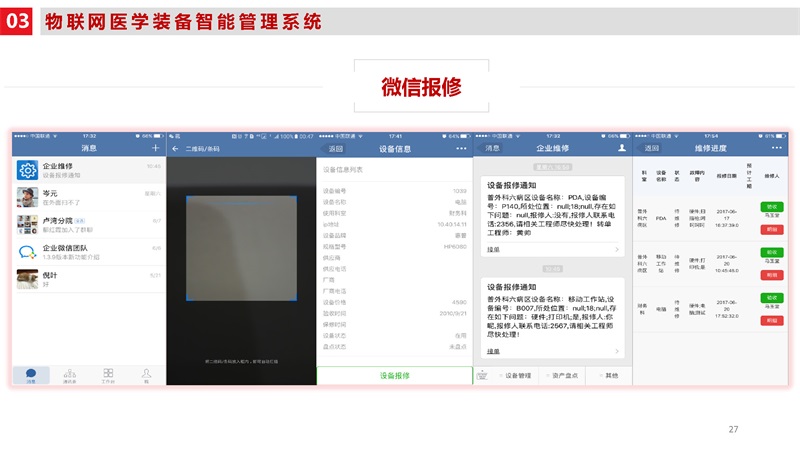800x450 pixels.
Task: Open the three-dot menu on 维修进度 screen
Action: [777, 148]
